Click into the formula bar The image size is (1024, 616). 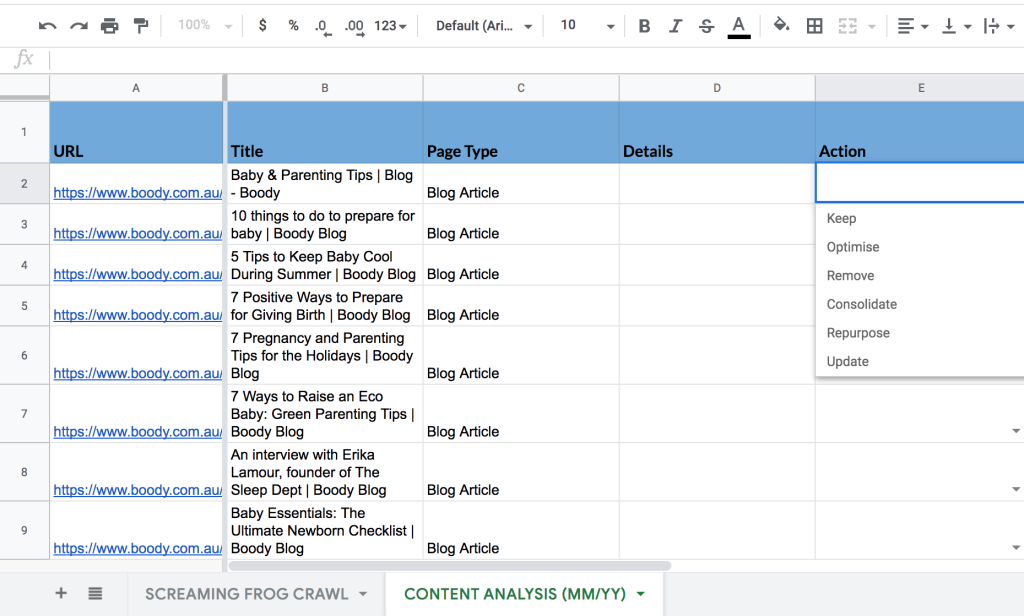[536, 59]
